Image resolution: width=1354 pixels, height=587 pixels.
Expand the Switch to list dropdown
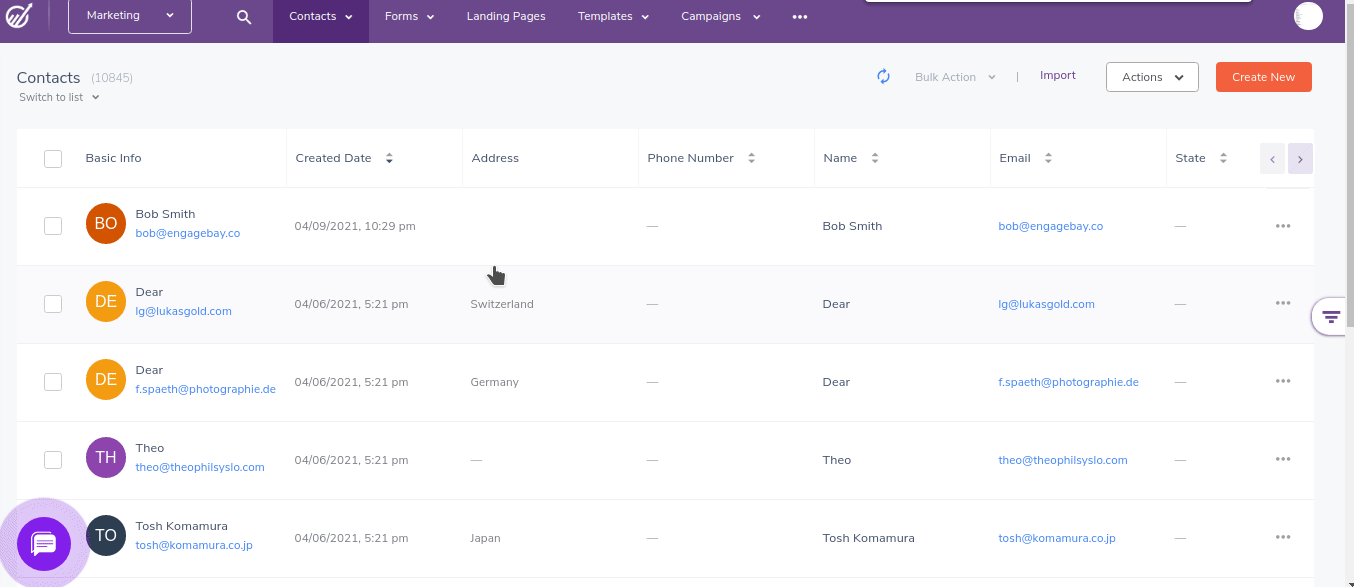[x=60, y=97]
